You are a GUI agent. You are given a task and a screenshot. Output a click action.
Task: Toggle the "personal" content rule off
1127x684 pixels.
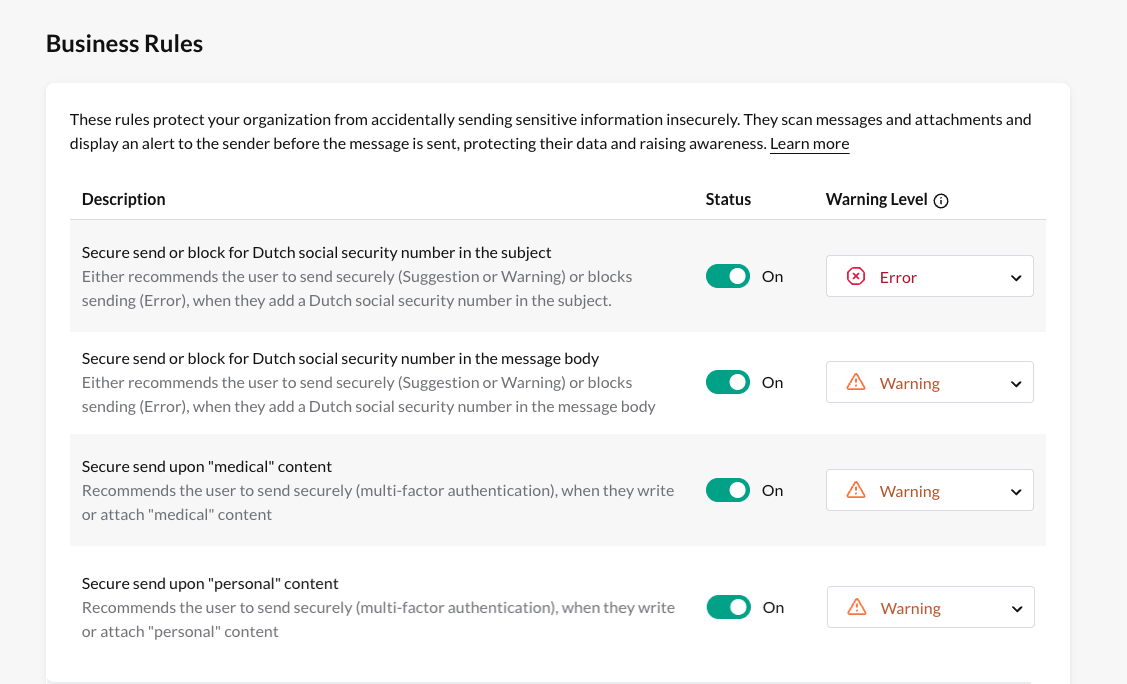[729, 608]
